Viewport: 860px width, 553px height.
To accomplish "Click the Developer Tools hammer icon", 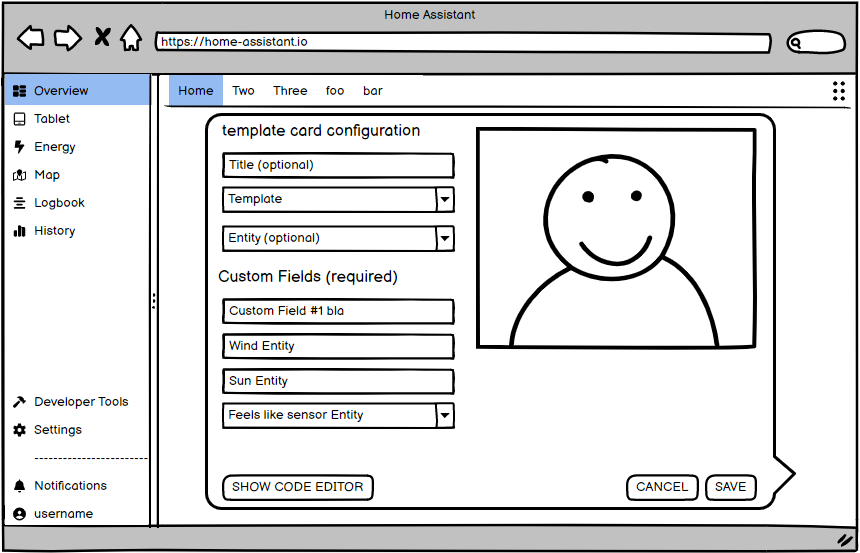I will pyautogui.click(x=19, y=402).
